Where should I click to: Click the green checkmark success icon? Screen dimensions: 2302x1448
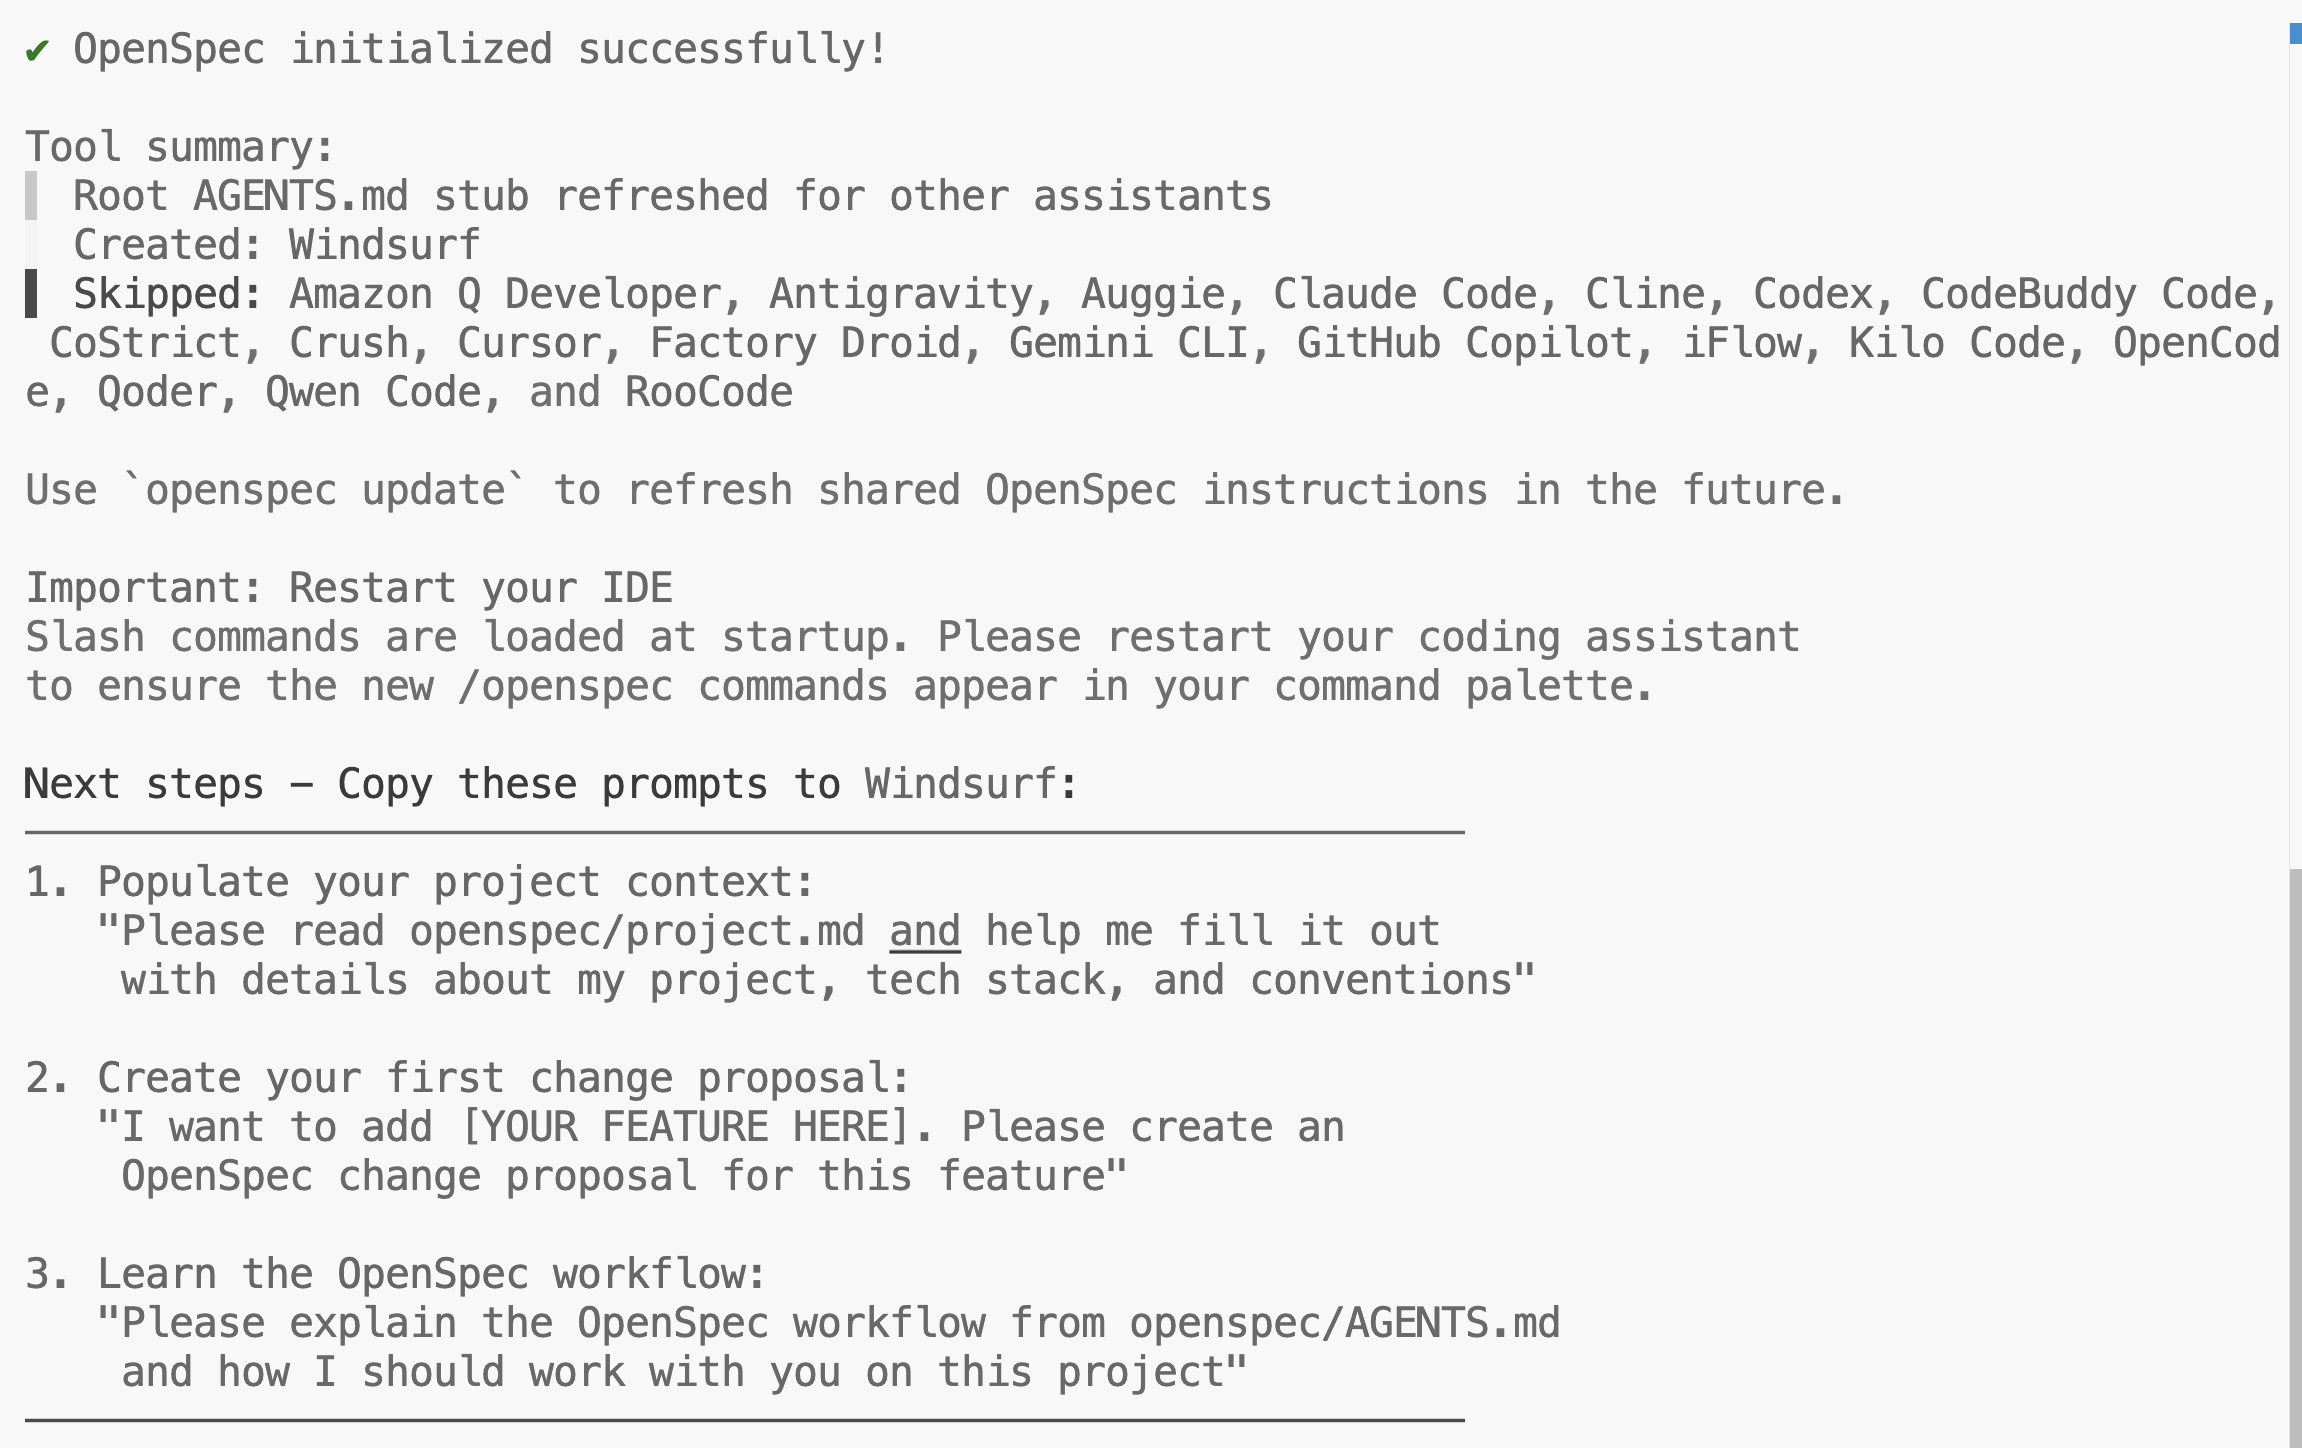click(37, 50)
